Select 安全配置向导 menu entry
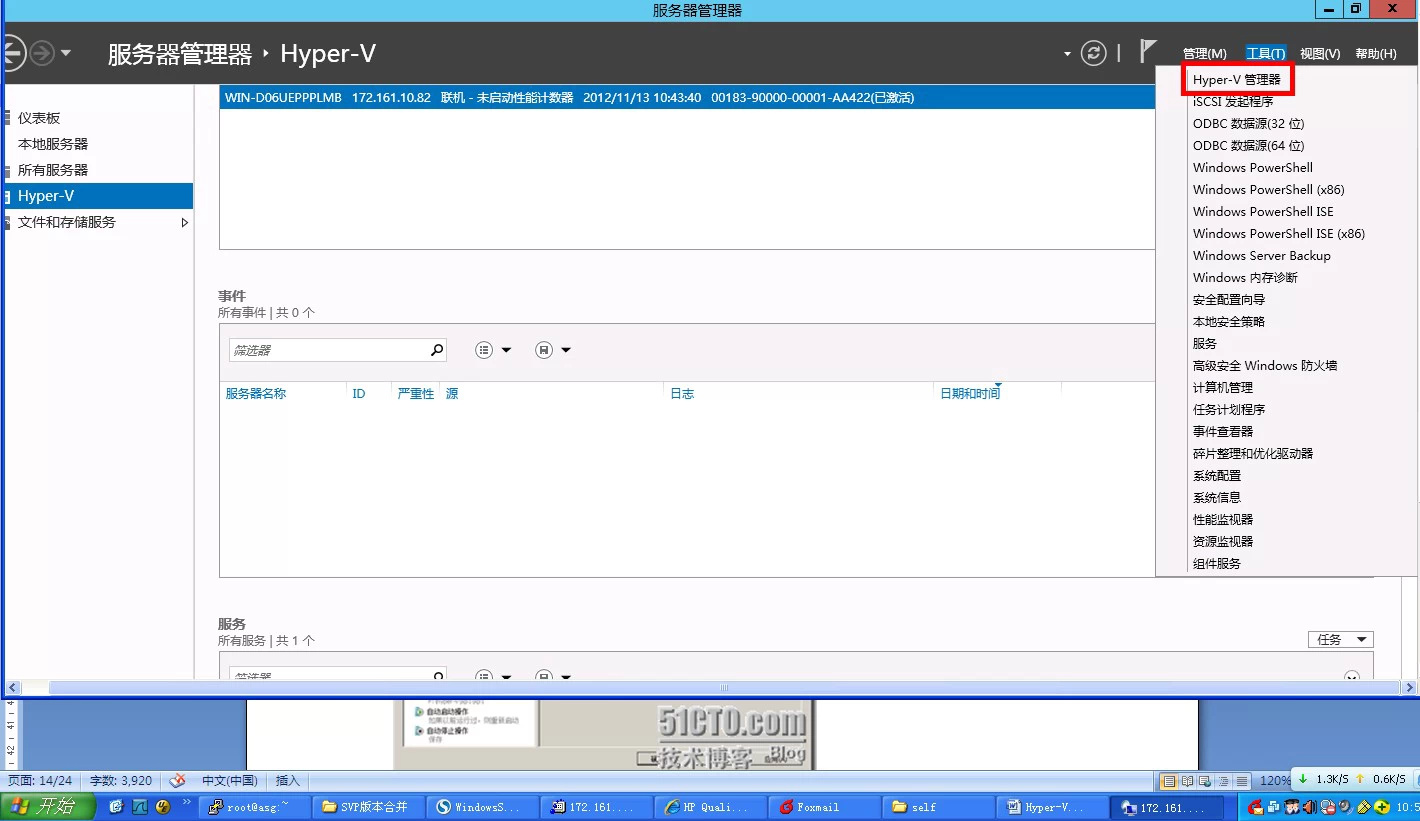This screenshot has height=821, width=1420. pos(1229,300)
